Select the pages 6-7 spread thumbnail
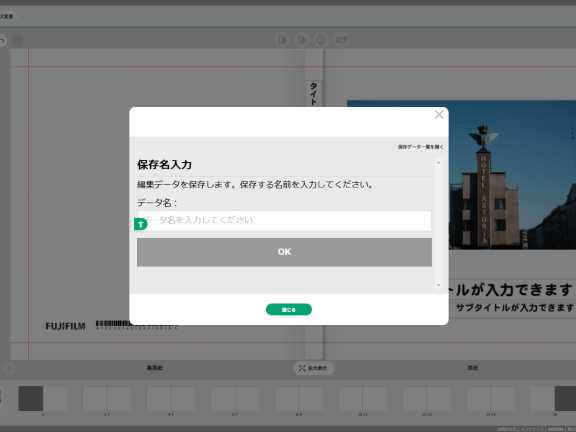The height and width of the screenshot is (432, 576). pos(235,398)
